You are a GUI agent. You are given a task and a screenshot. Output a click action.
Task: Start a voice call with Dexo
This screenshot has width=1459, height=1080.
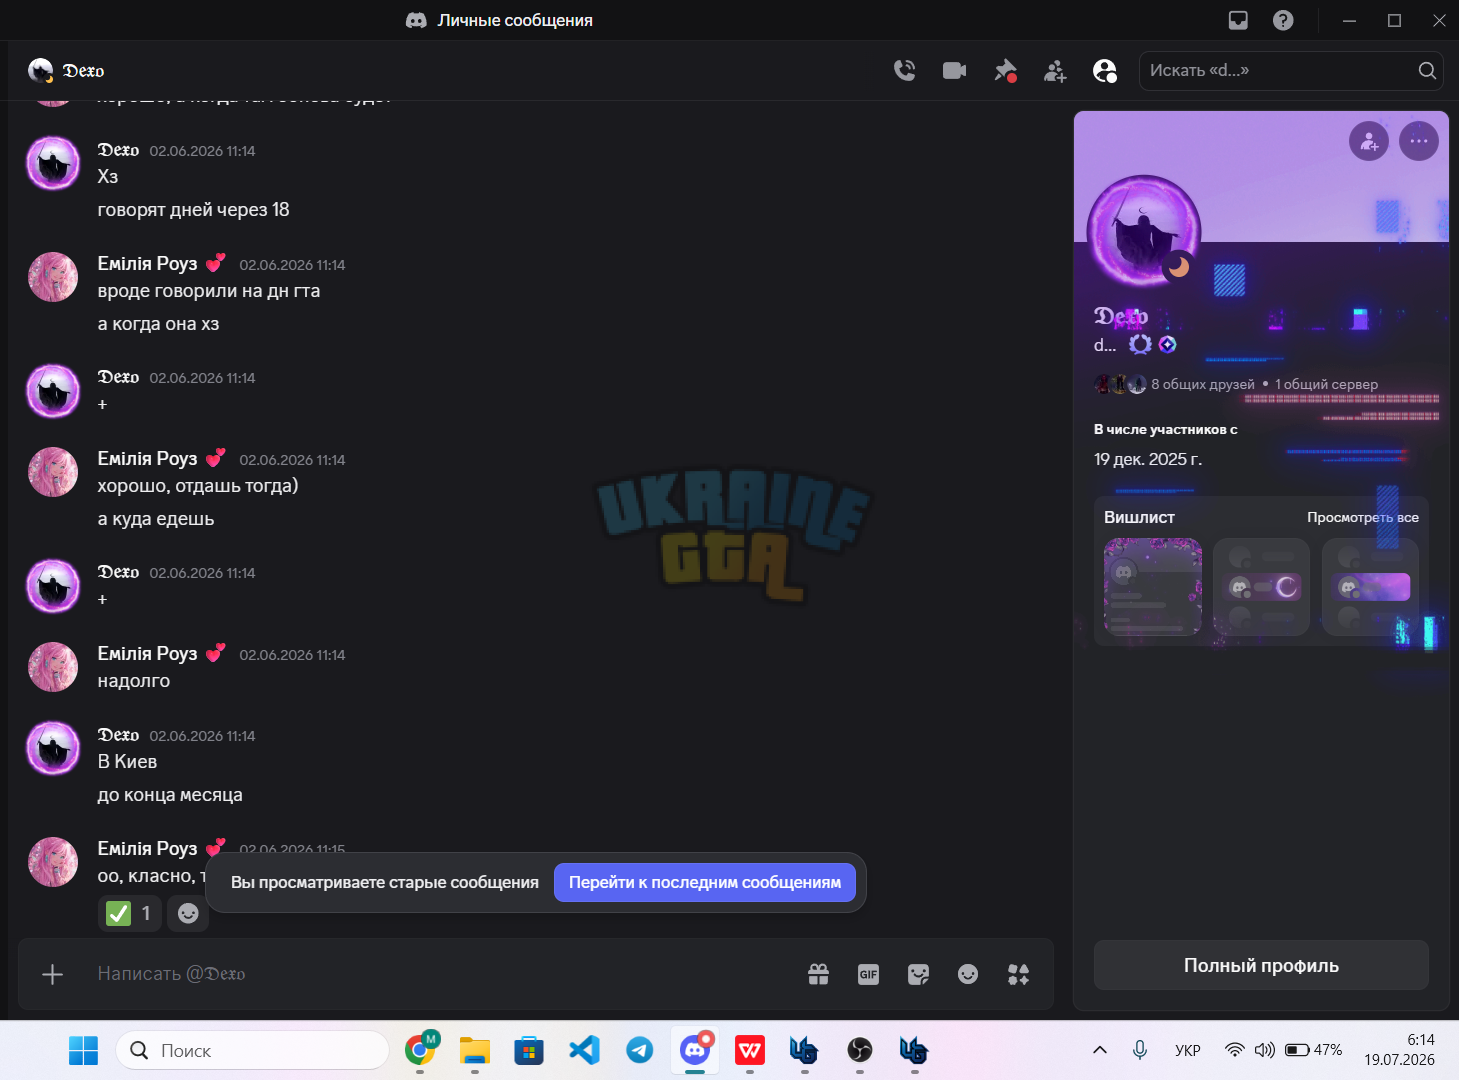pos(905,70)
